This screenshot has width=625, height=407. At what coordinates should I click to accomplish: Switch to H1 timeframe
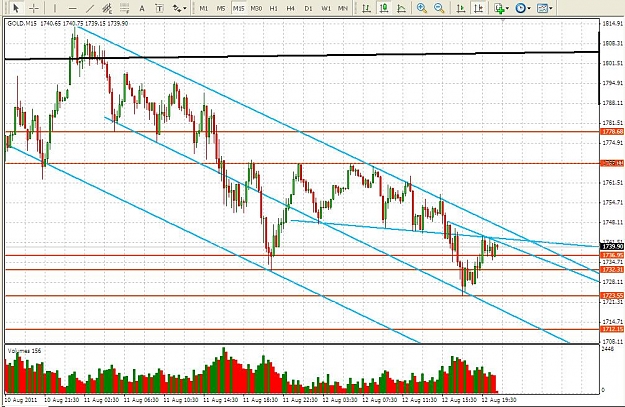273,8
